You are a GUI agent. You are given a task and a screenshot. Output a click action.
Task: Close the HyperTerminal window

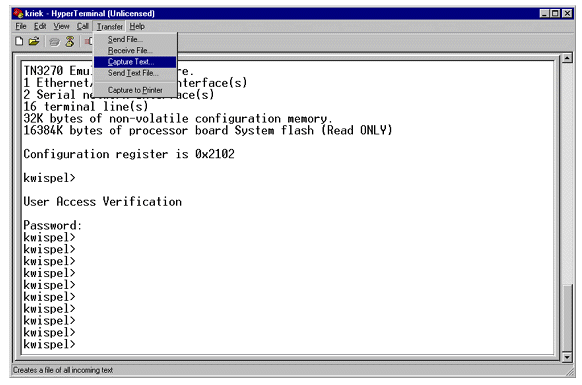567,14
